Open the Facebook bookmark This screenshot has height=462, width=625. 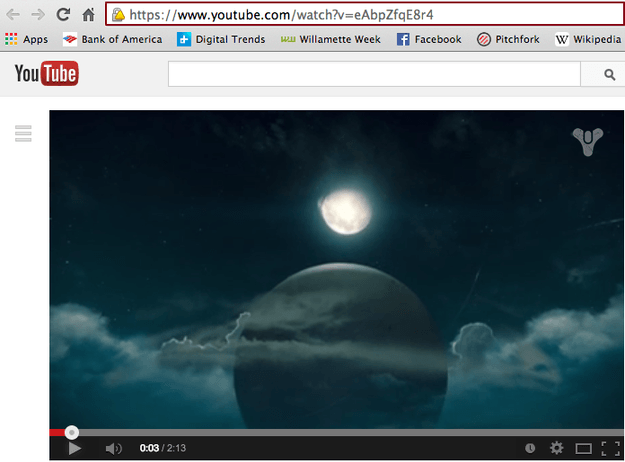click(x=429, y=39)
